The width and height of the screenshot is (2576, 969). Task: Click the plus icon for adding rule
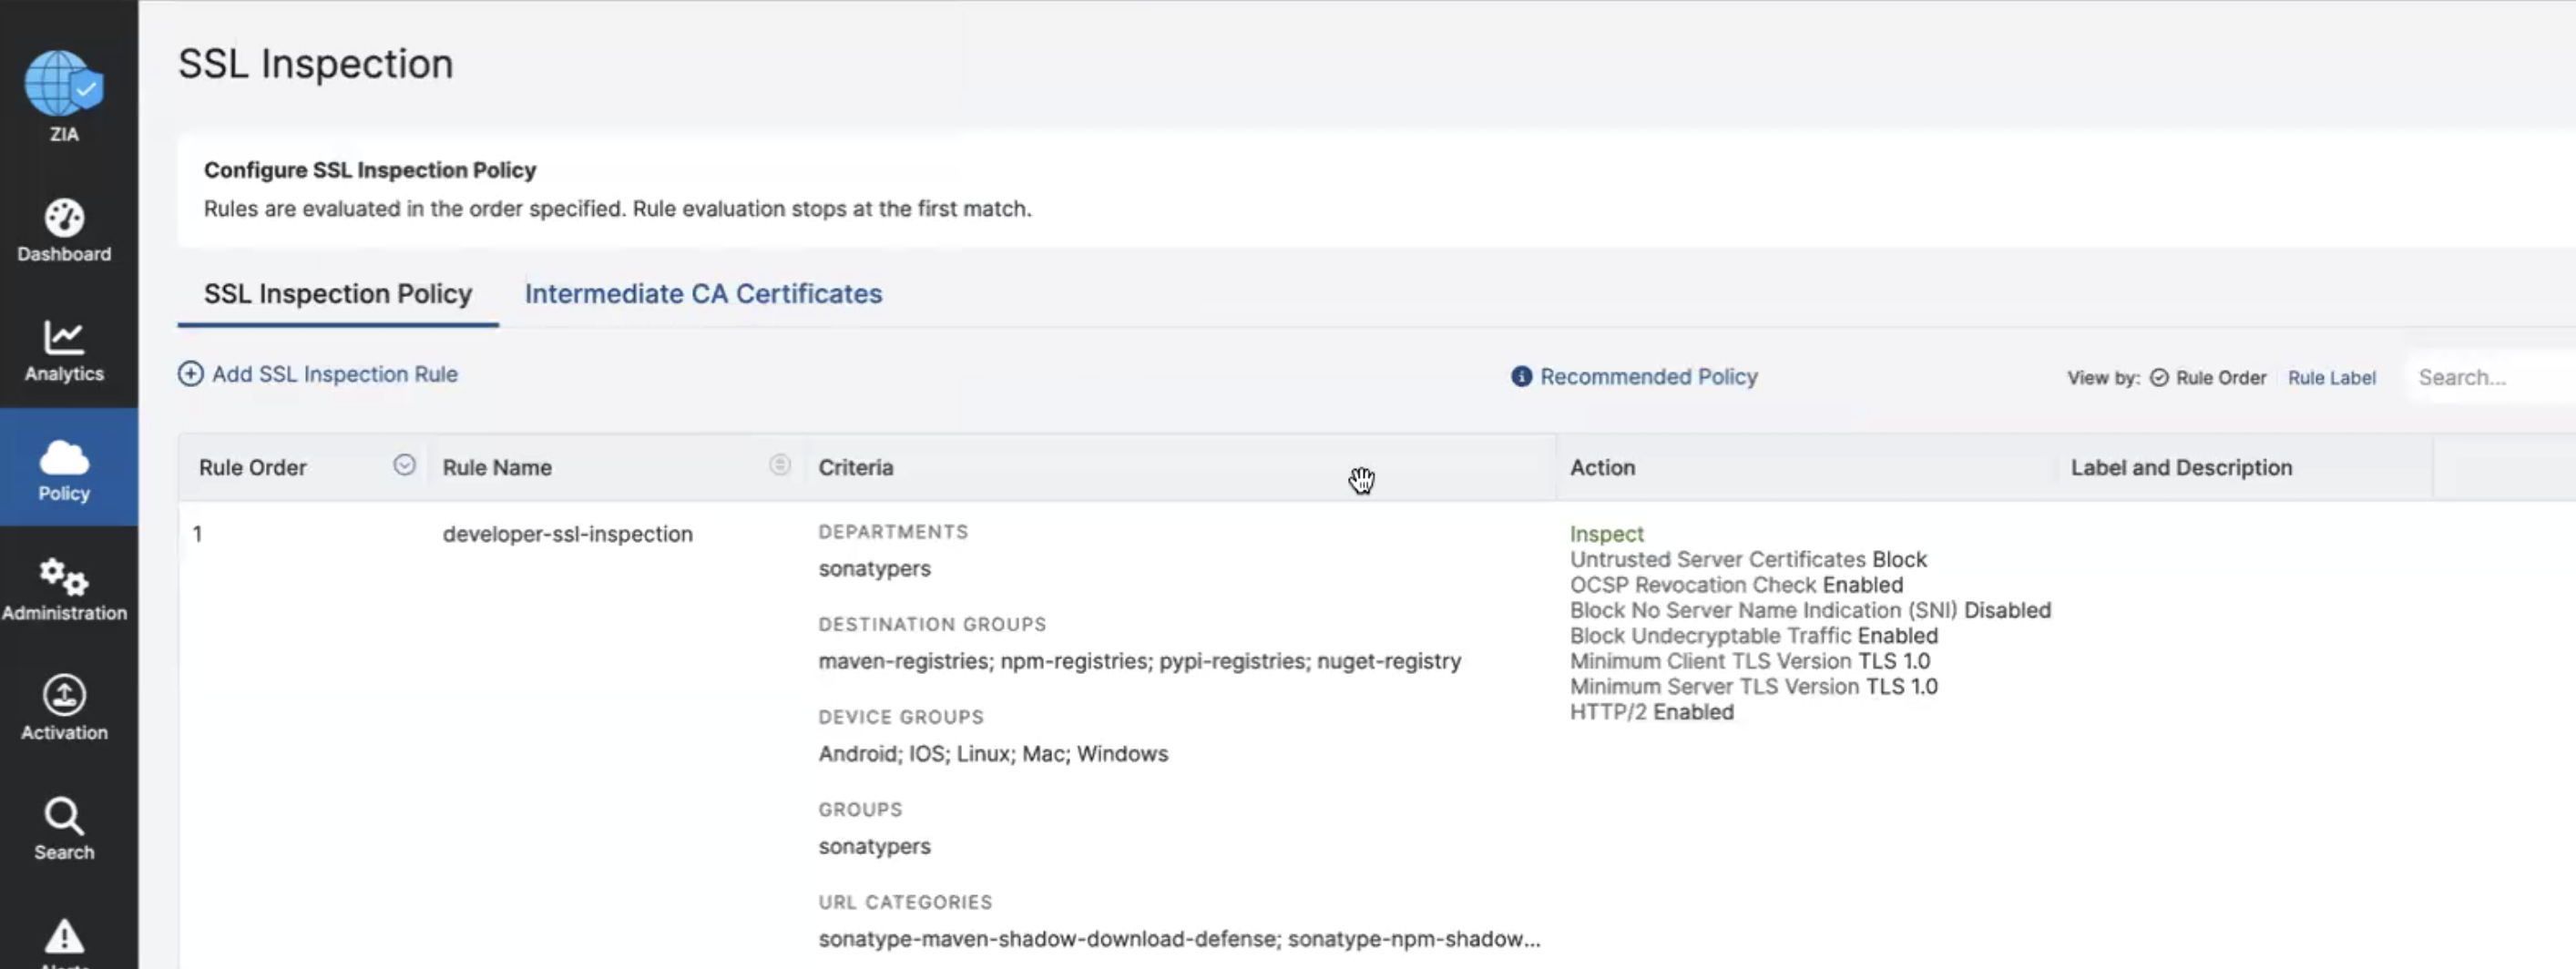tap(190, 374)
